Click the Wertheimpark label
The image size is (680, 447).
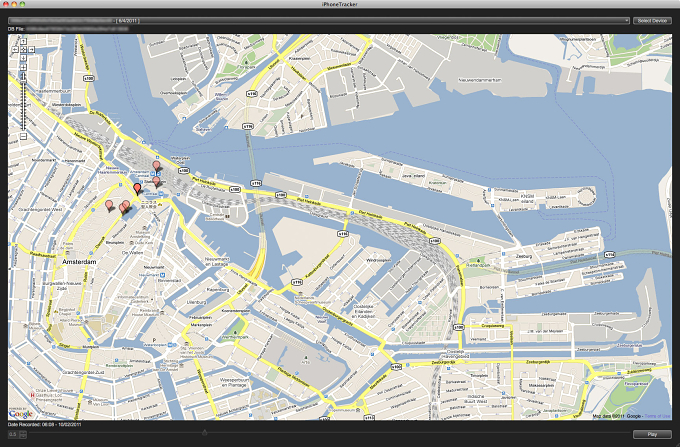pos(235,336)
